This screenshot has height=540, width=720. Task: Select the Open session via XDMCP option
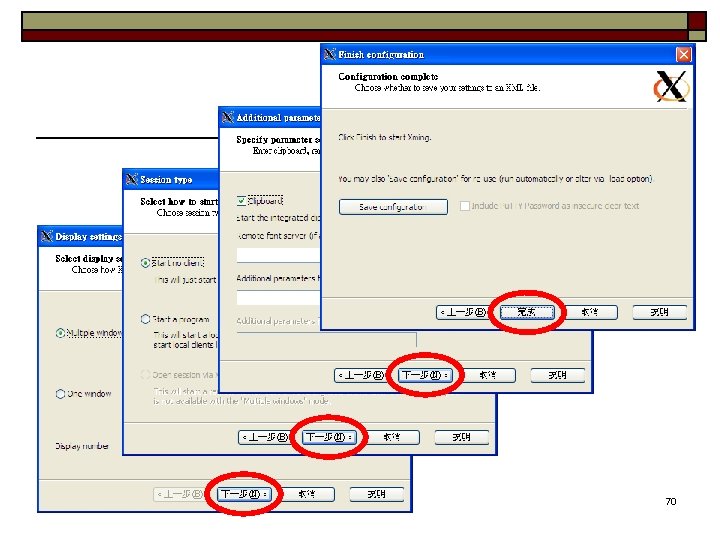click(x=146, y=375)
